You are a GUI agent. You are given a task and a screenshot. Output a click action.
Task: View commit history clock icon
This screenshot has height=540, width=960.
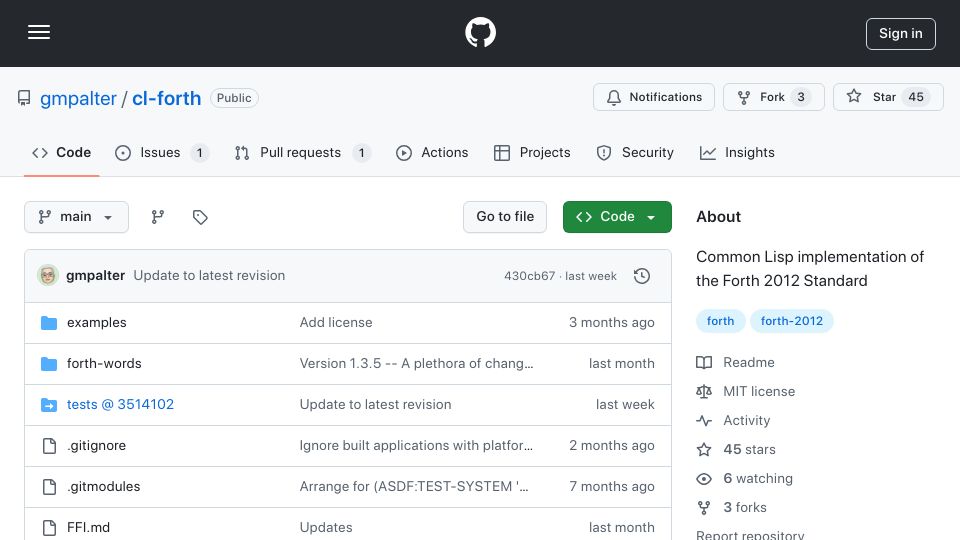(x=642, y=276)
